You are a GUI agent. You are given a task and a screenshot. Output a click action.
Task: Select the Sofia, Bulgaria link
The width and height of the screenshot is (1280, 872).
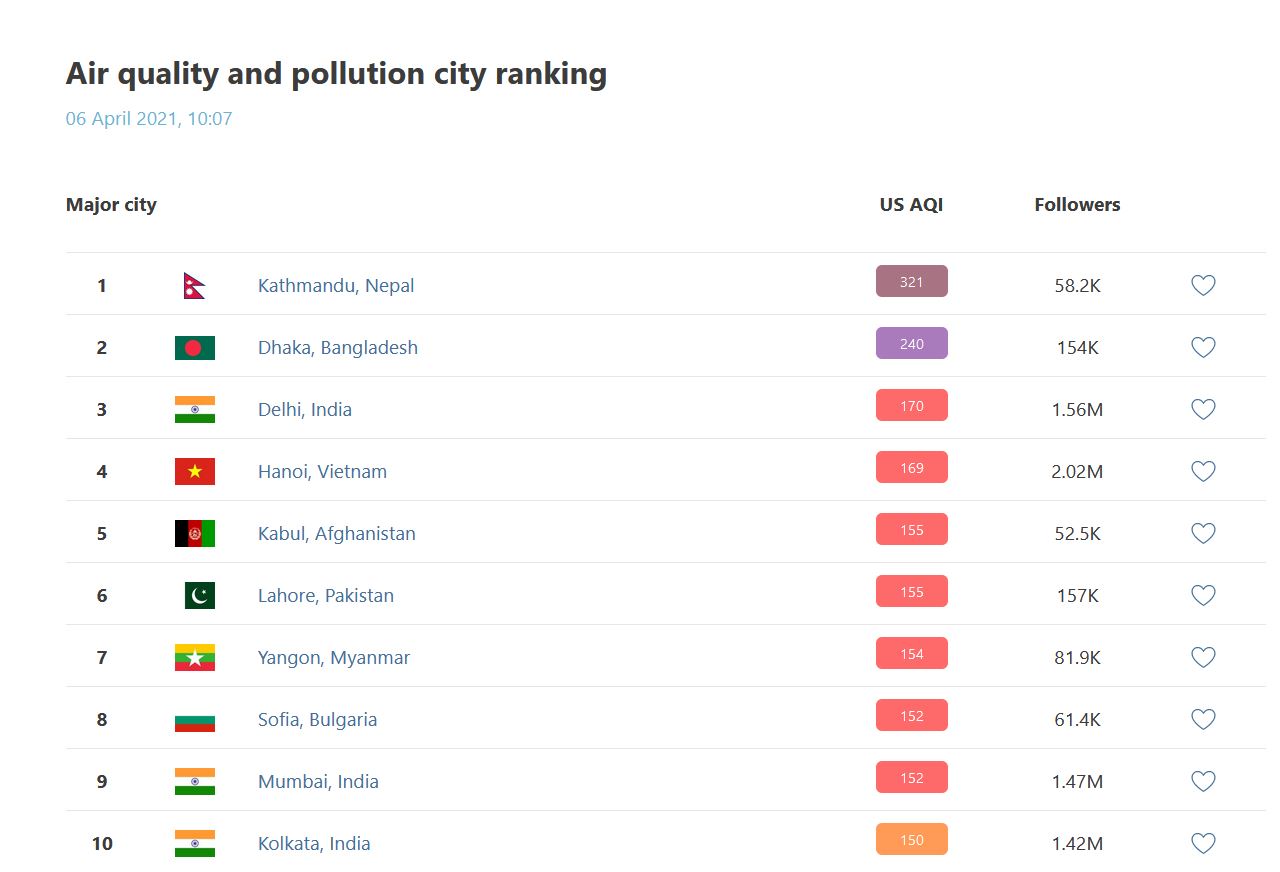point(318,720)
